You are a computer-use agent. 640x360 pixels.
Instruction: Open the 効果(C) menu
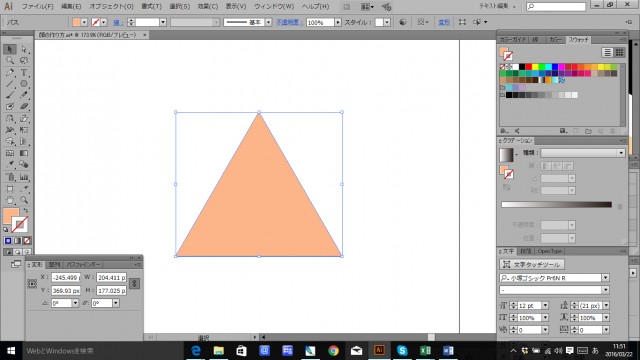coord(207,7)
